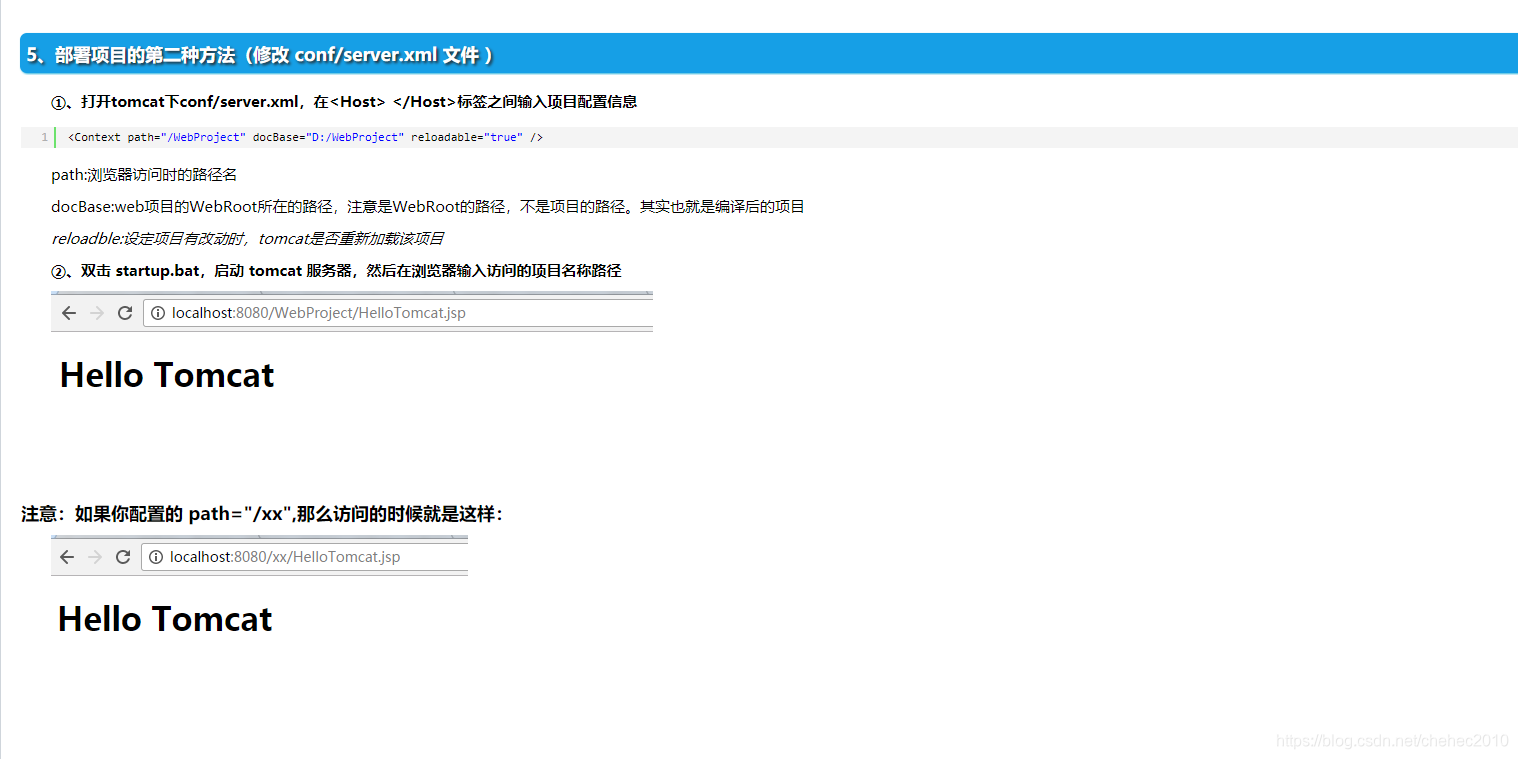Click forward arrow in /xx browser bar

[95, 557]
